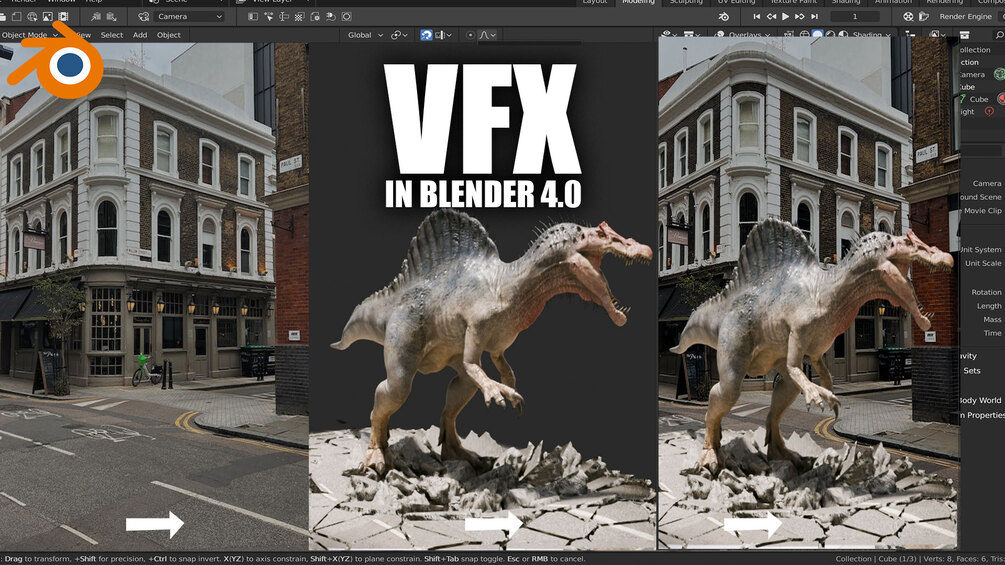Switch to the Modeling workspace tab
Screen dimensions: 1005x565
(638, 3)
